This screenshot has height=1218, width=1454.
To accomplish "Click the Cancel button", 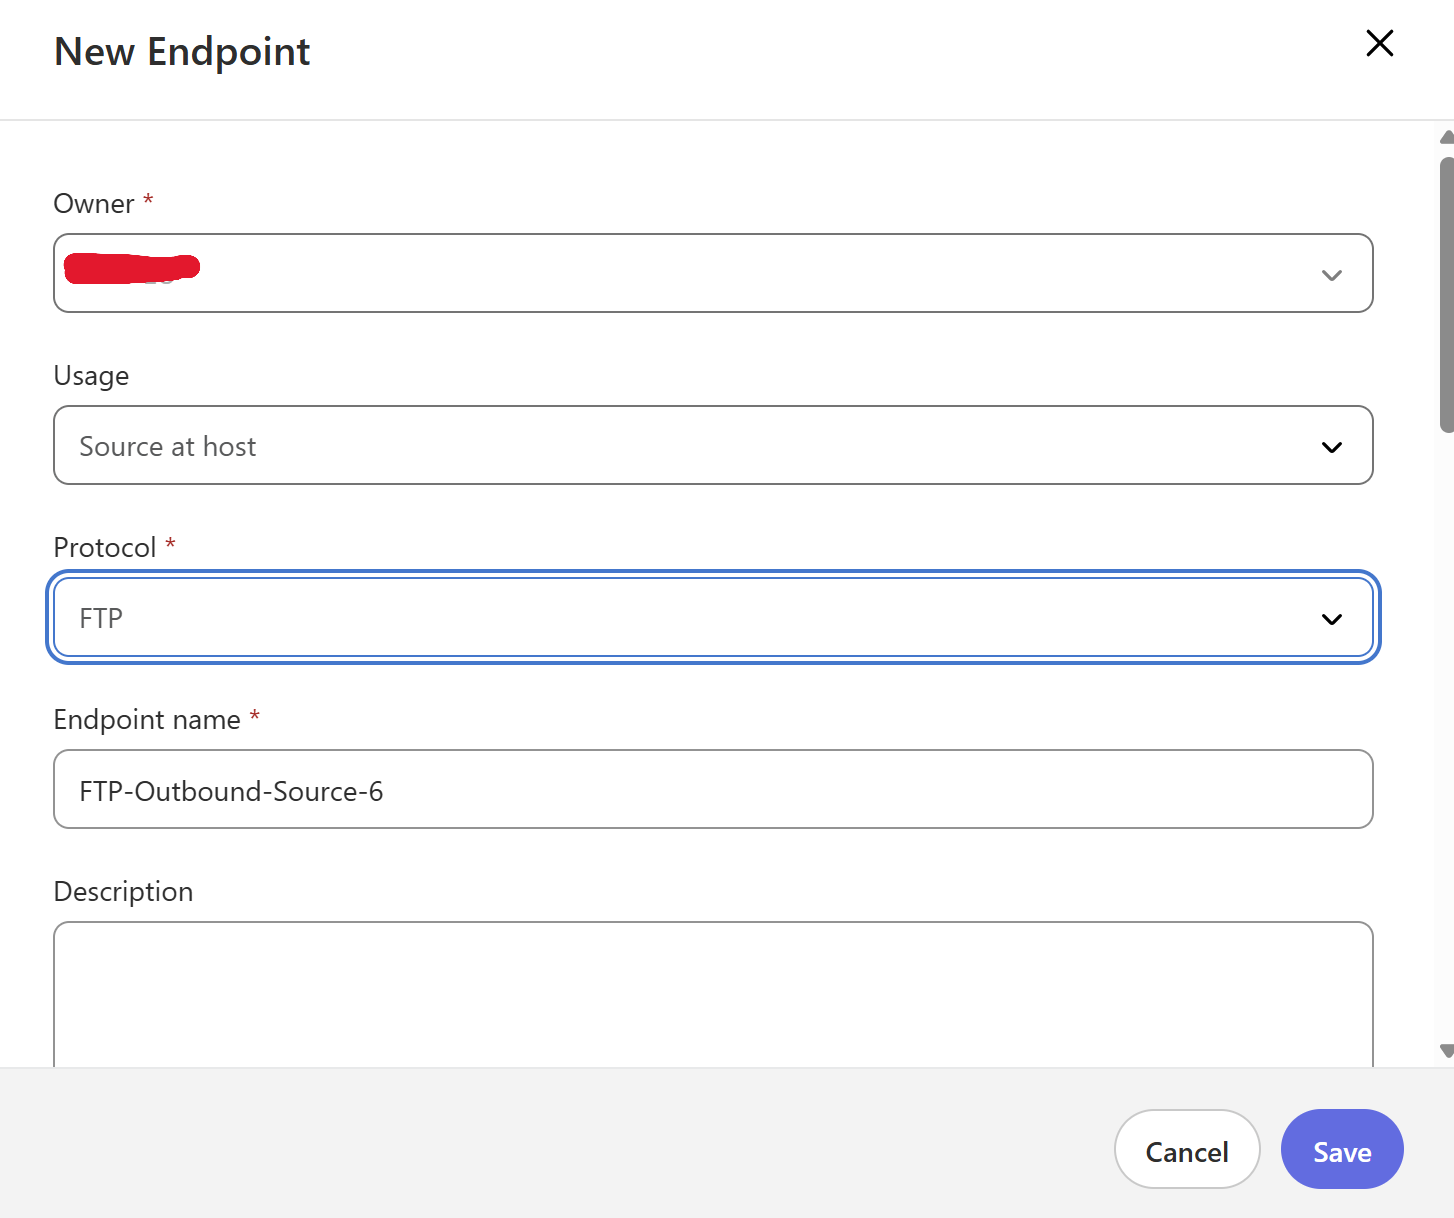I will (1187, 1149).
